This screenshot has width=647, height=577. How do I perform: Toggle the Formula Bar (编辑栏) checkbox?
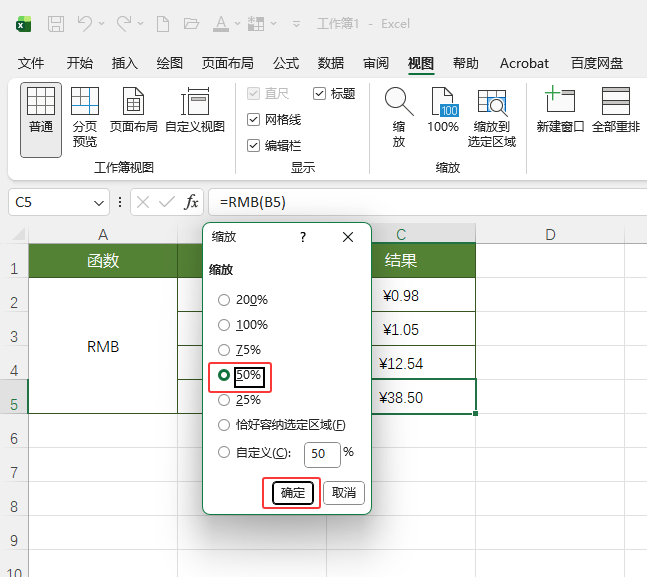(x=253, y=146)
